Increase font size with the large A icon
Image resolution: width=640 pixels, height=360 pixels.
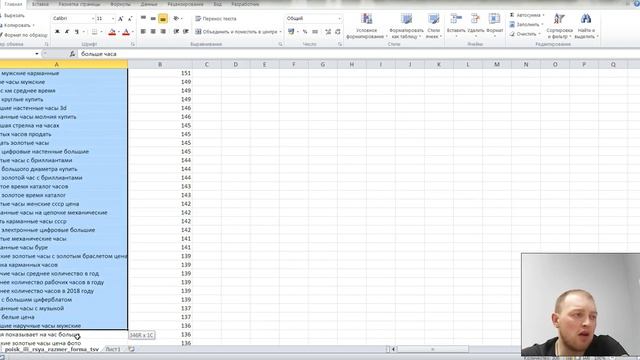click(121, 19)
